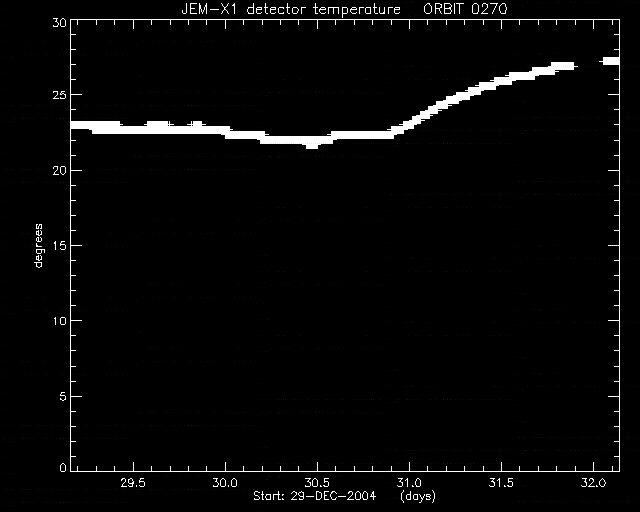
Task: Click the plot title 'JEM-X1 detector temperature'
Action: tap(291, 9)
